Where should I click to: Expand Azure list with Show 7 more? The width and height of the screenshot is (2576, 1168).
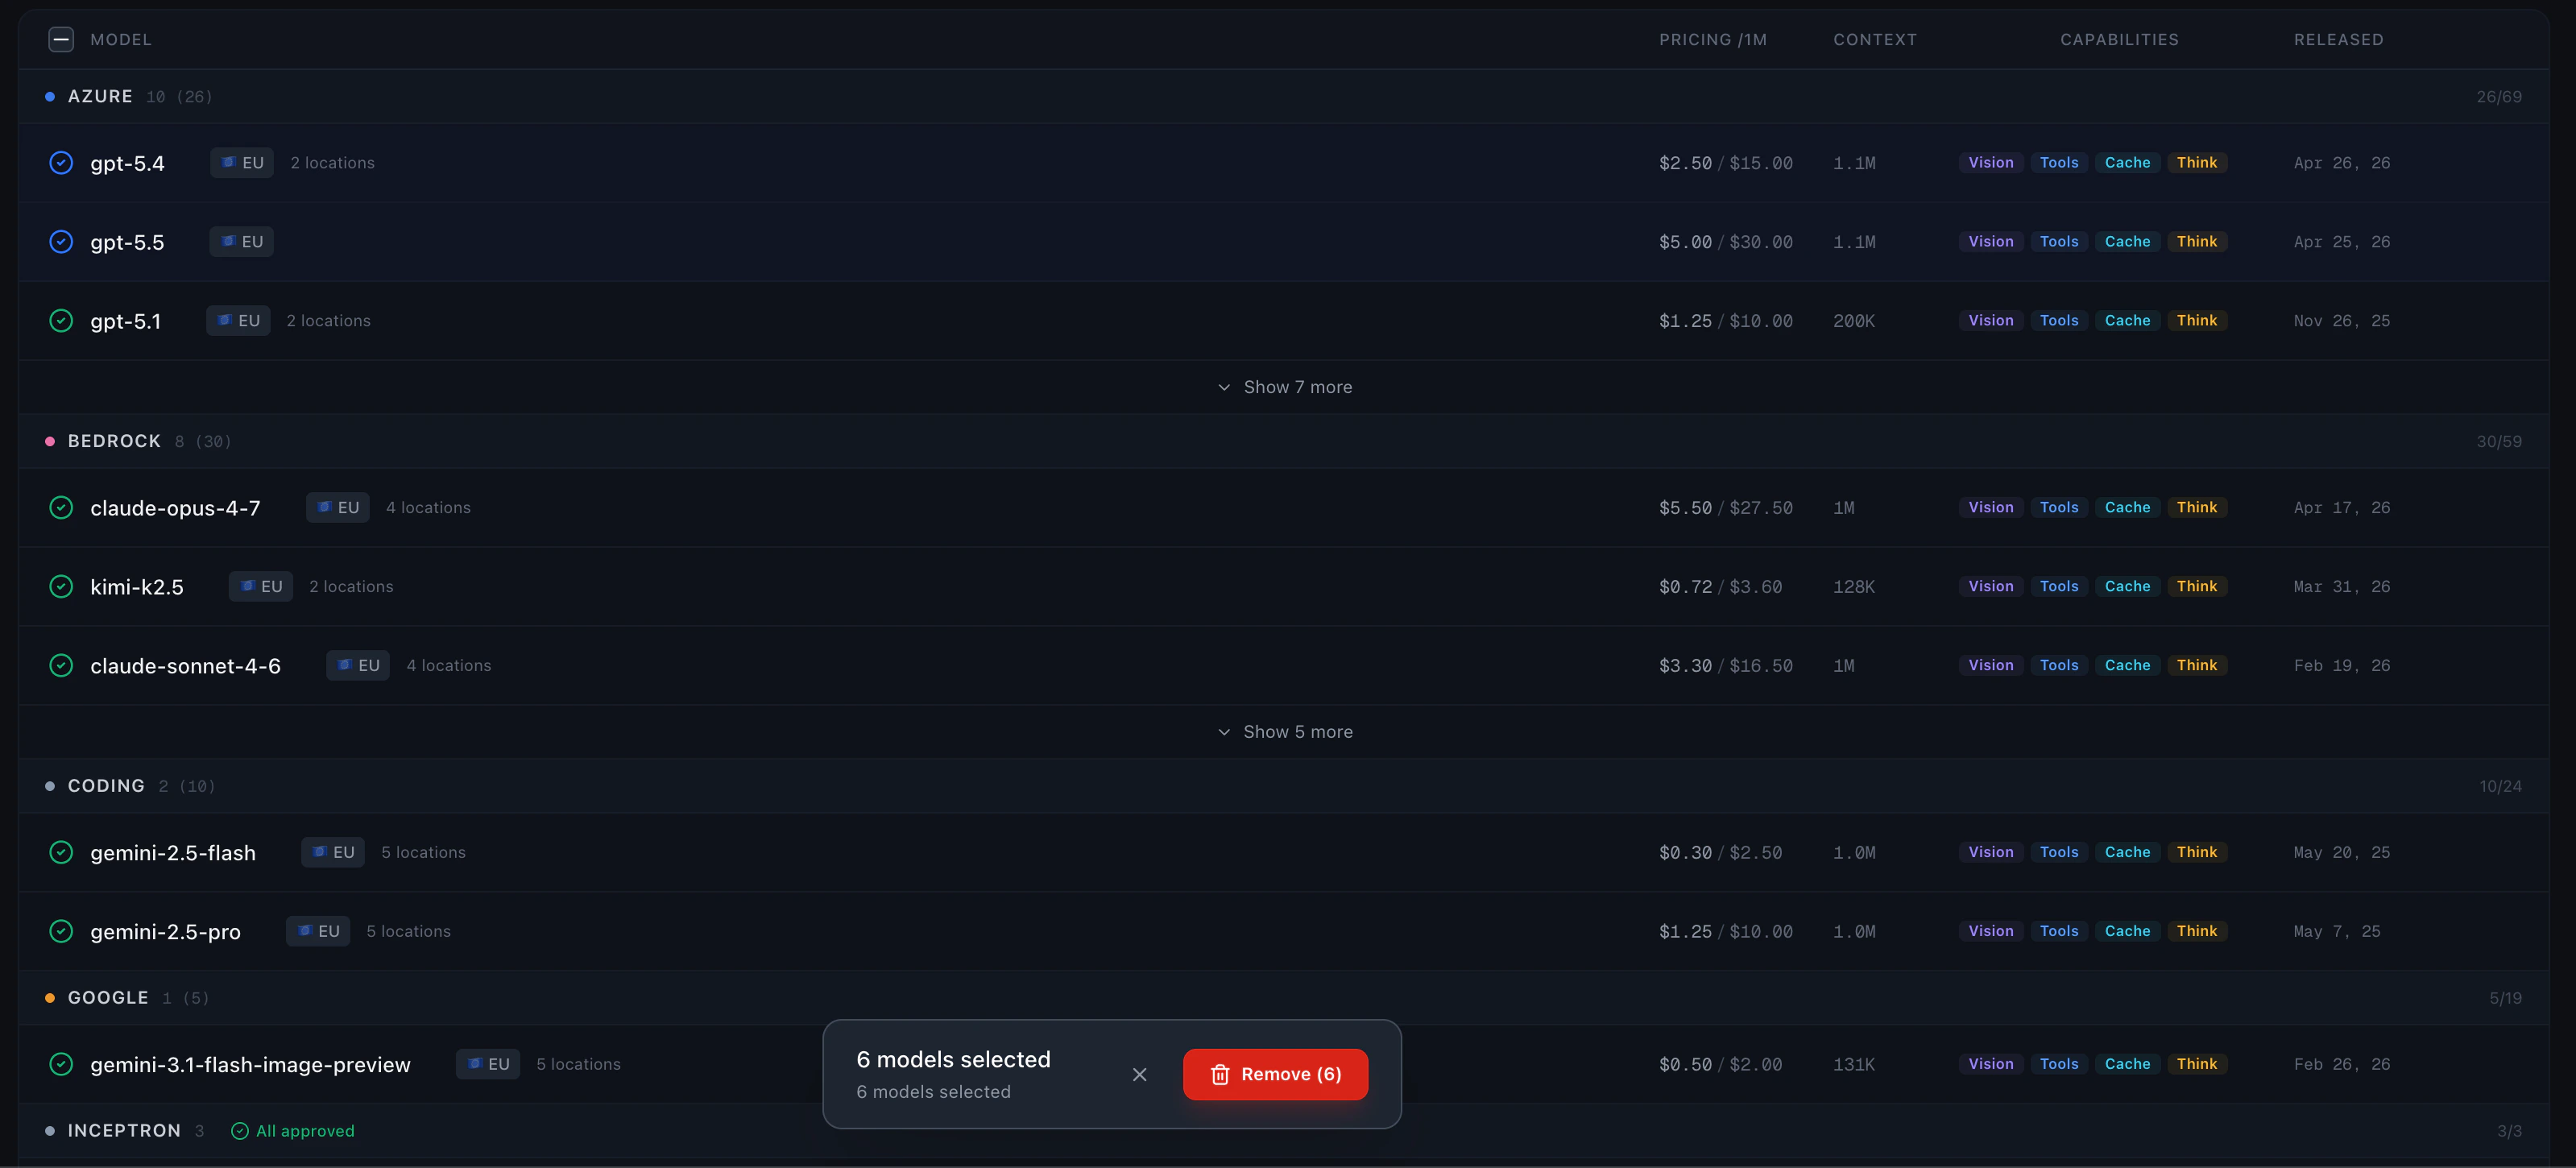1285,388
